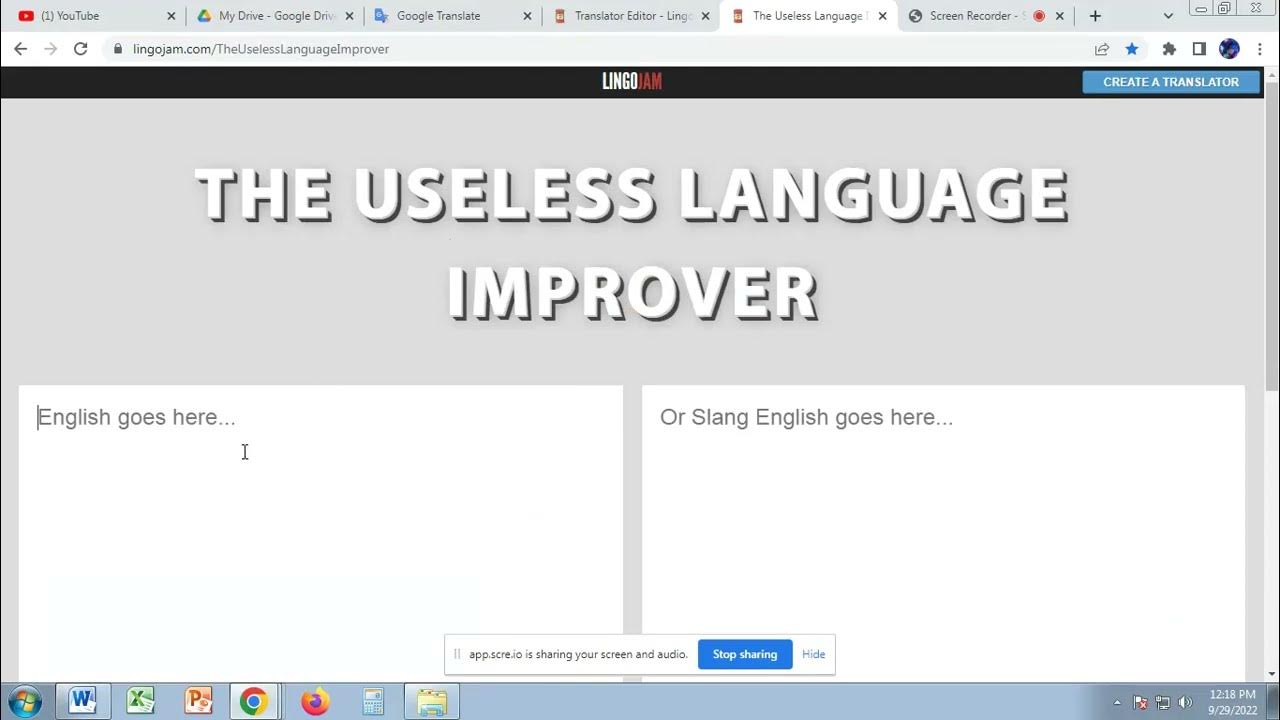Open Microsoft Excel from taskbar
The image size is (1280, 720).
pos(140,702)
